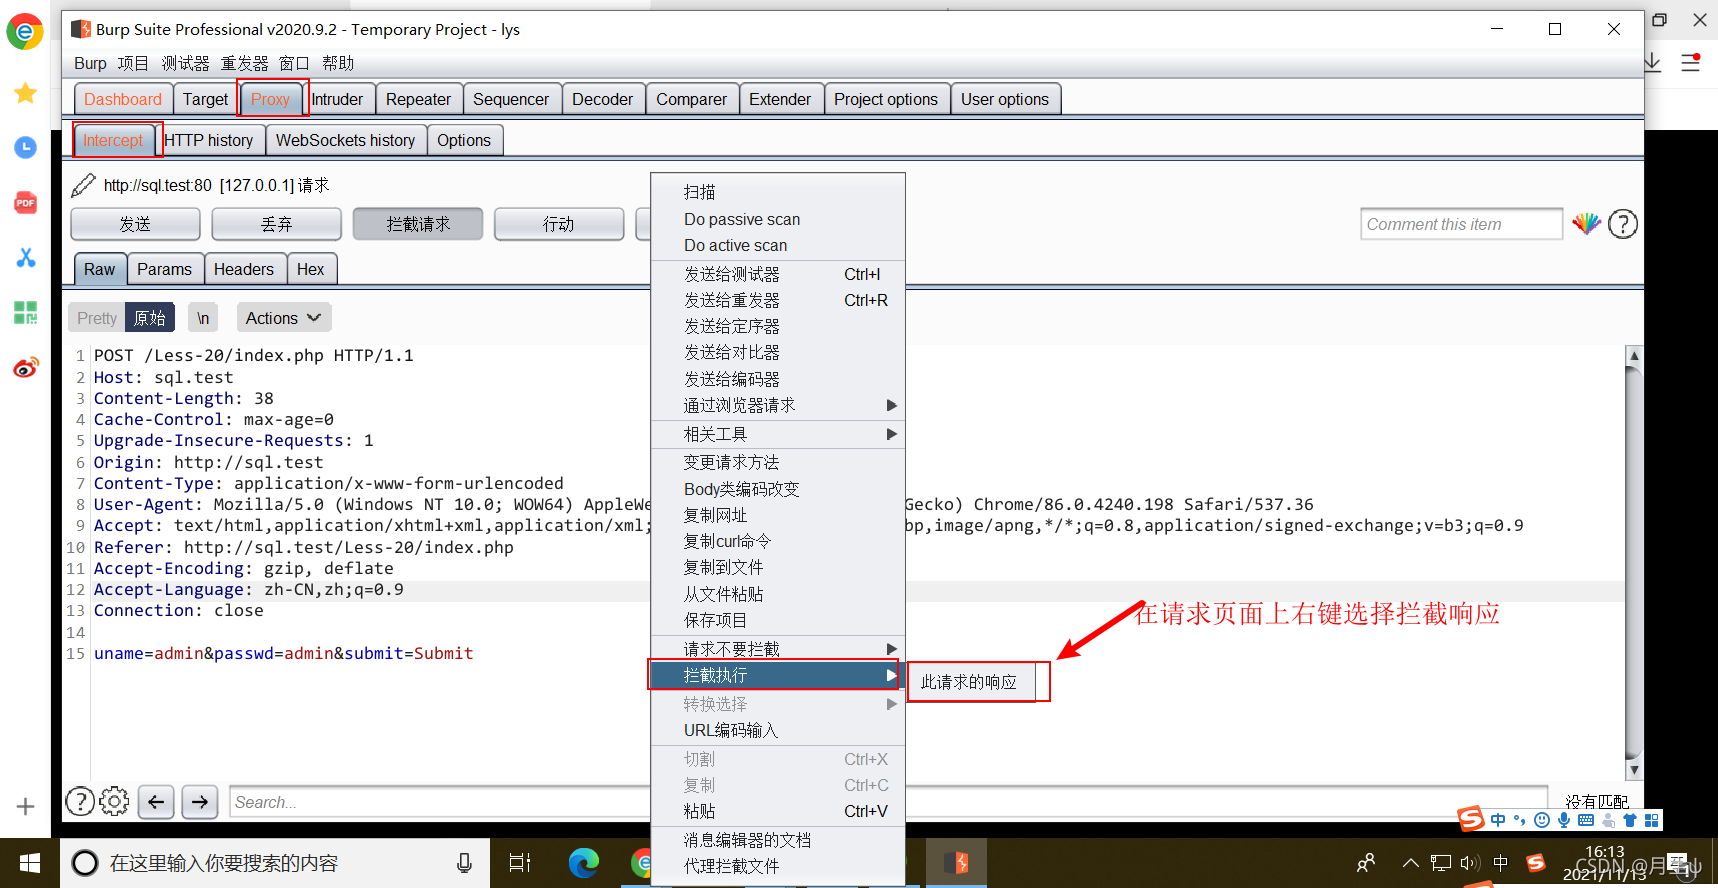This screenshot has width=1718, height=888.
Task: Select 发送给重发器 menu entry
Action: pyautogui.click(x=778, y=300)
